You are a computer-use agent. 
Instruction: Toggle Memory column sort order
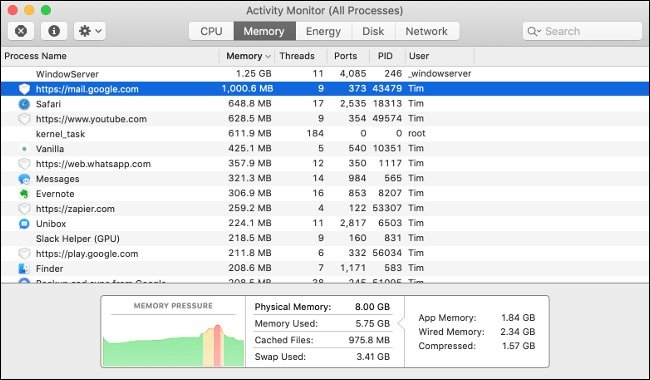pos(248,56)
